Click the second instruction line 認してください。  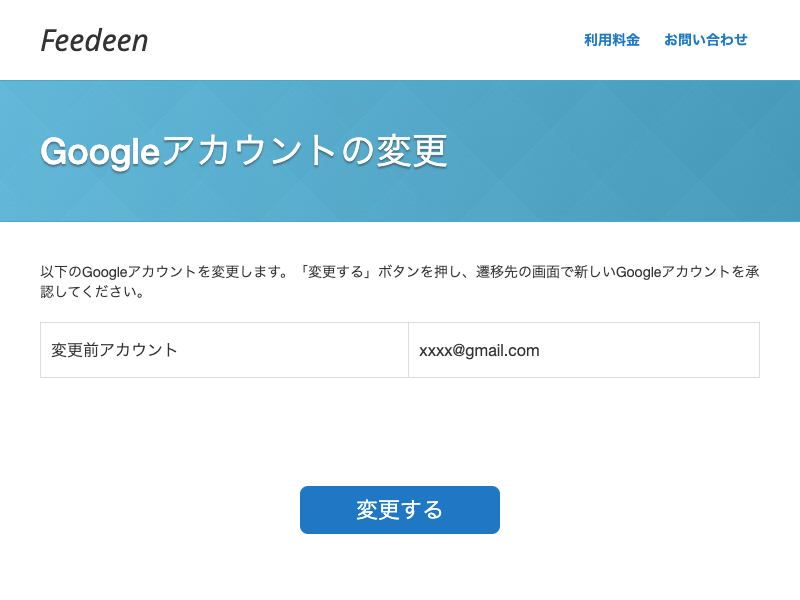(92, 292)
